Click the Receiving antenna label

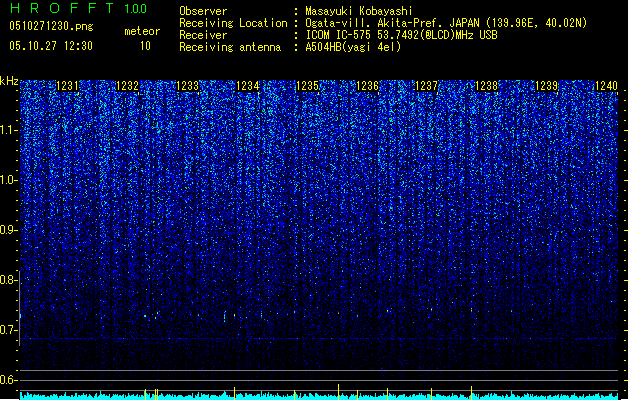(x=230, y=47)
